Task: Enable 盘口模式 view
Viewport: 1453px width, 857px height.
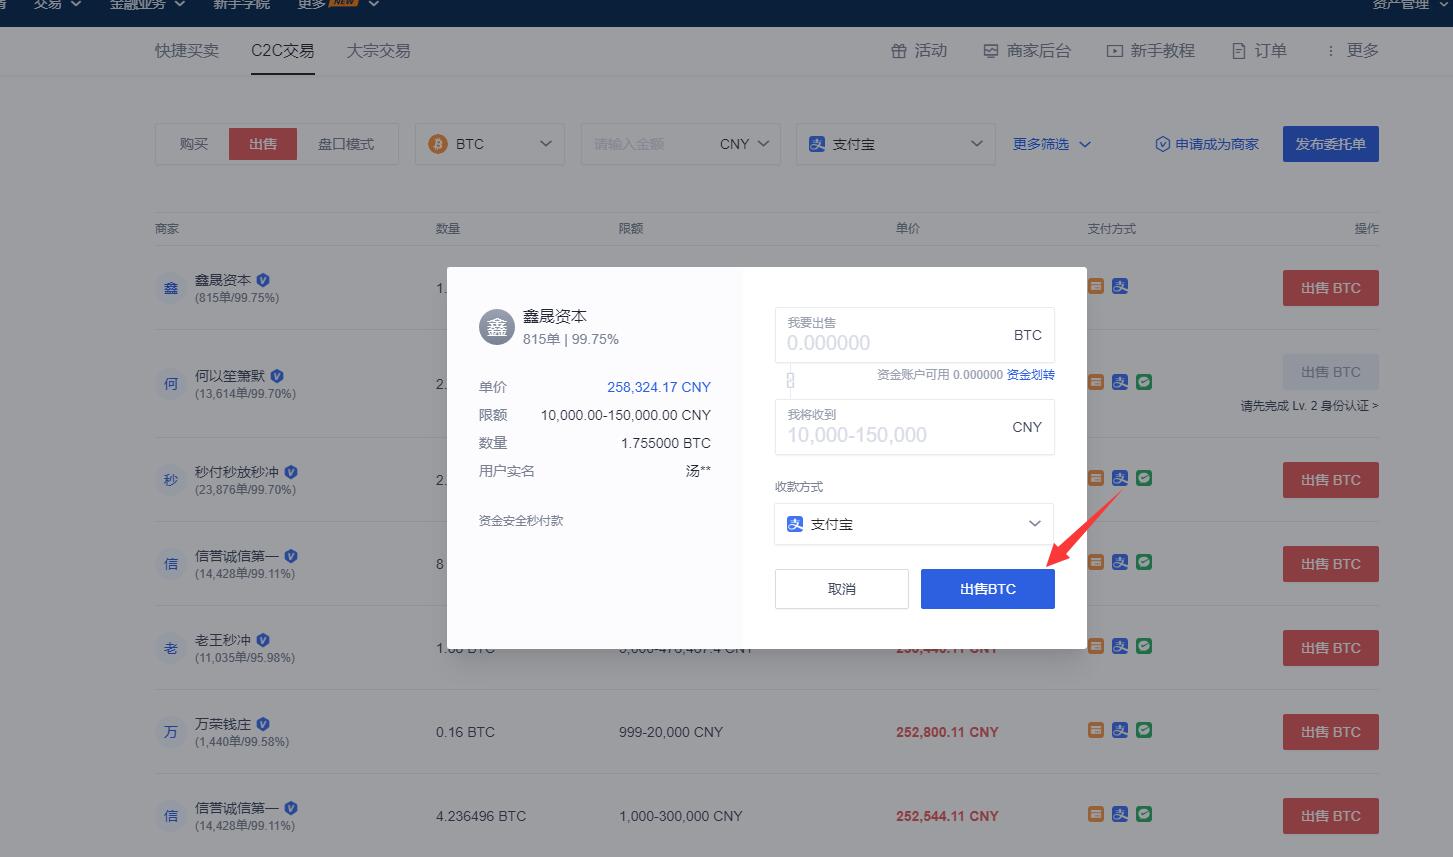Action: tap(346, 143)
